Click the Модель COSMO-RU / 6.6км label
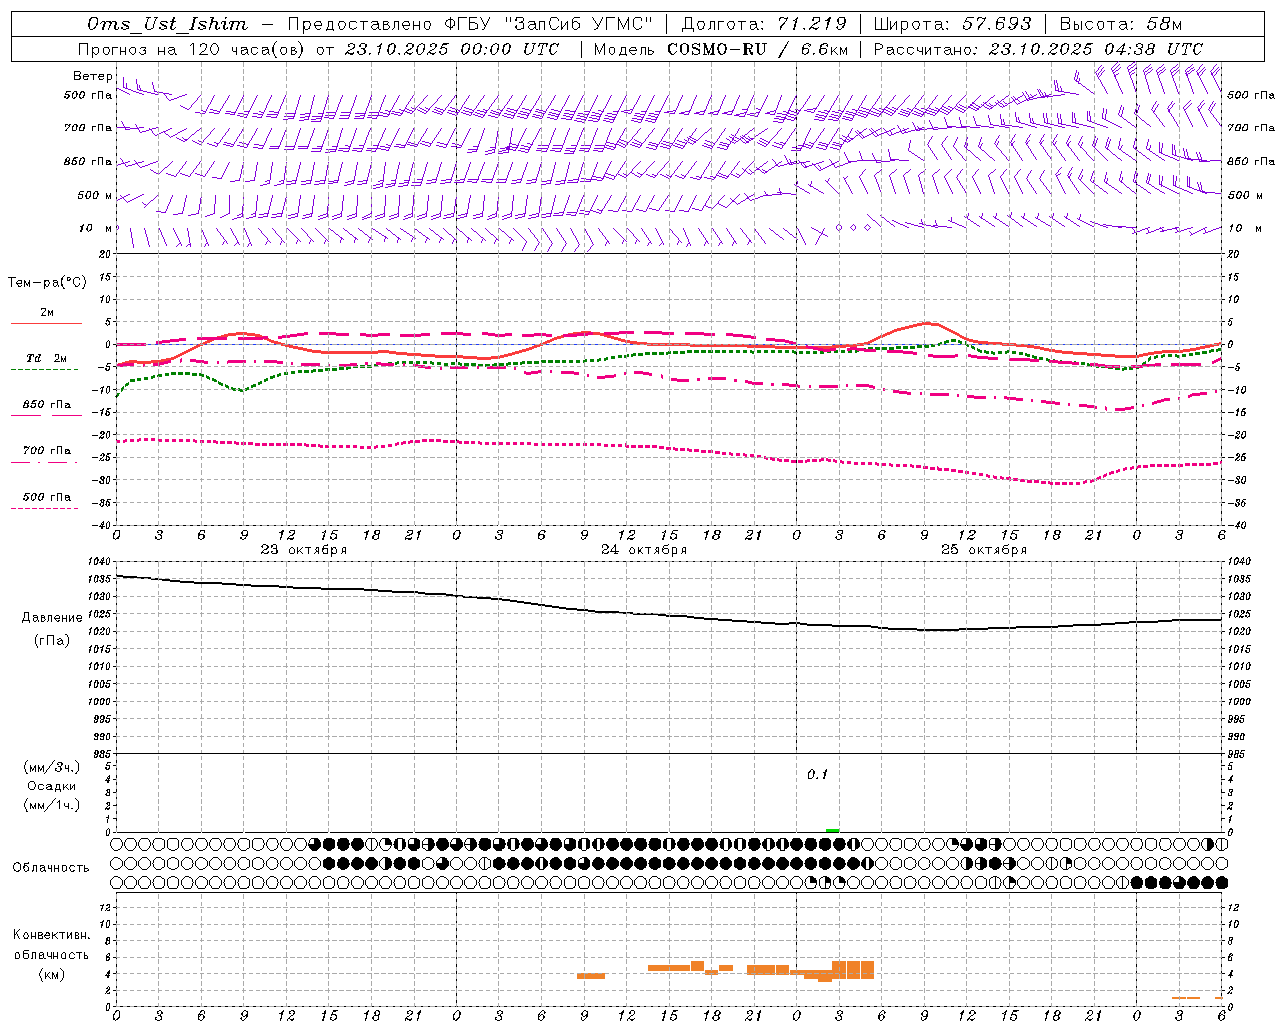The height and width of the screenshot is (1024, 1280). [719, 49]
